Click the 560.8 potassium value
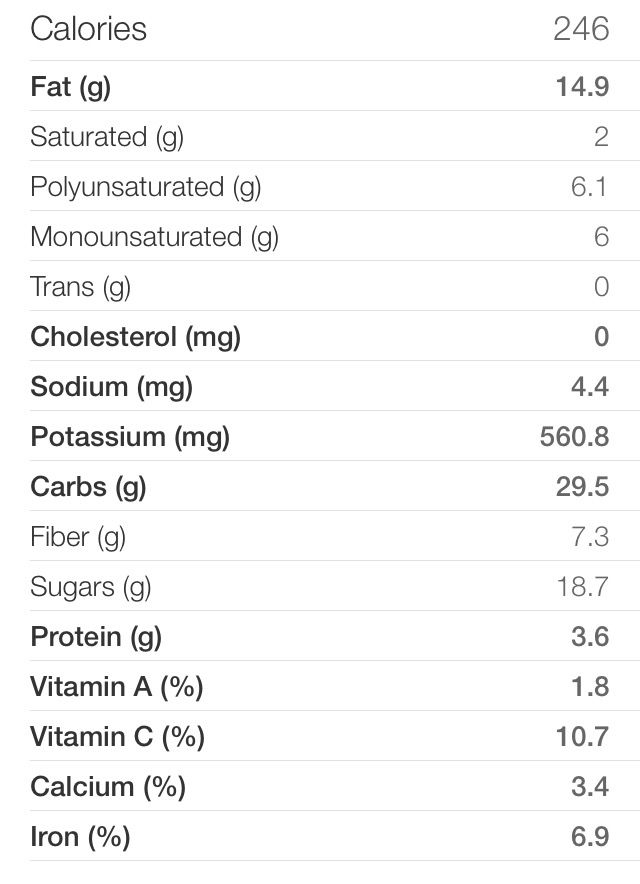The image size is (640, 884). click(575, 436)
